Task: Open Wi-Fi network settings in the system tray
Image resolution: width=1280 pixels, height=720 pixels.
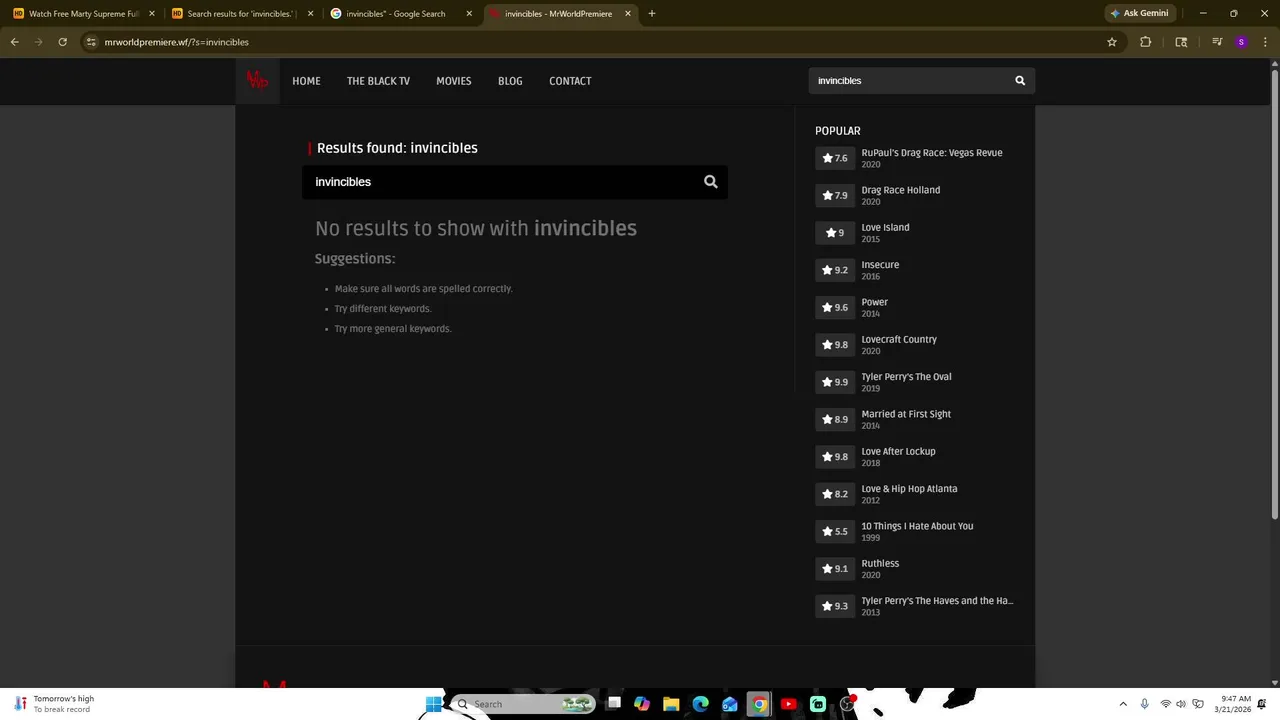Action: click(x=1166, y=704)
